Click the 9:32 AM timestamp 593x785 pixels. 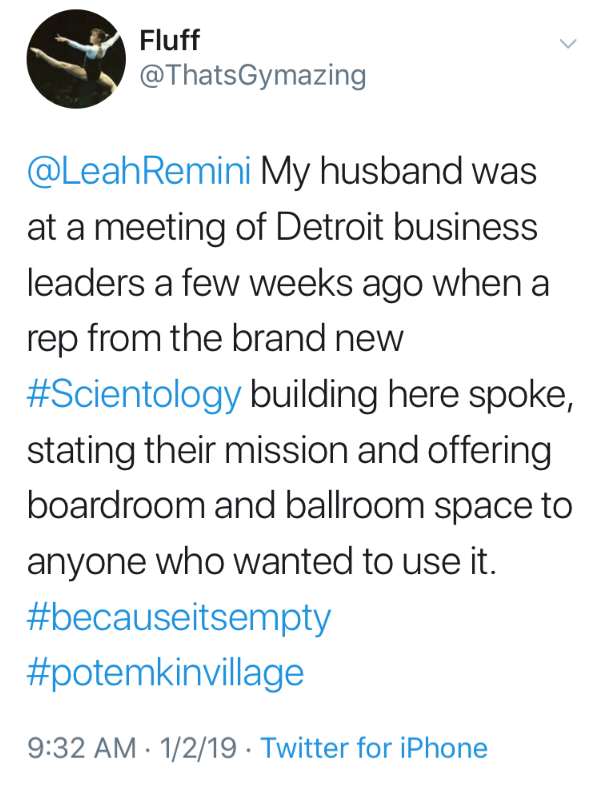point(82,748)
